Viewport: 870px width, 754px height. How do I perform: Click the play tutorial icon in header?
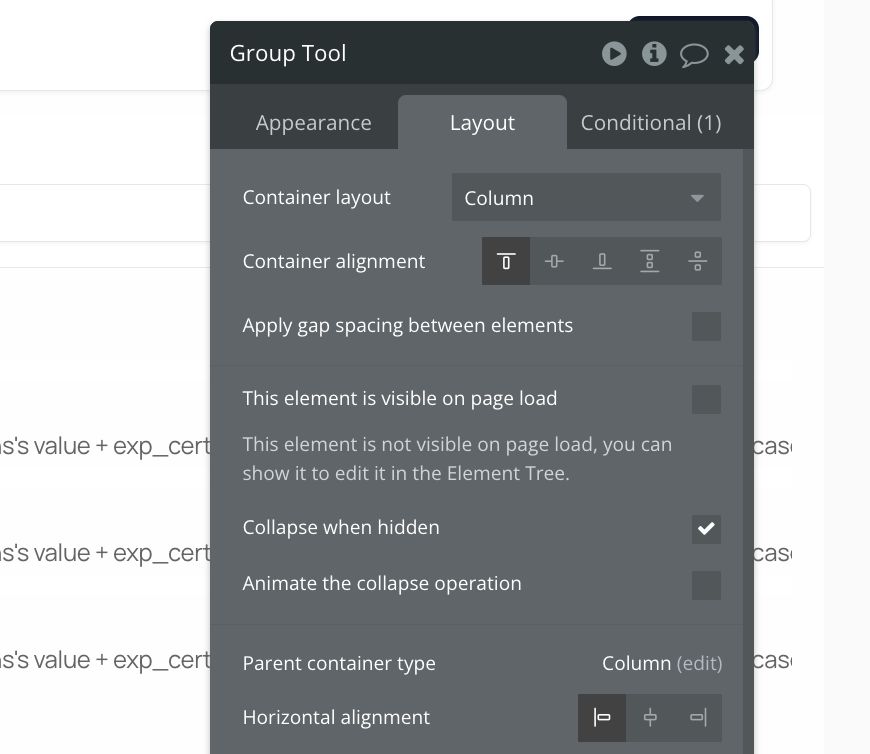614,54
